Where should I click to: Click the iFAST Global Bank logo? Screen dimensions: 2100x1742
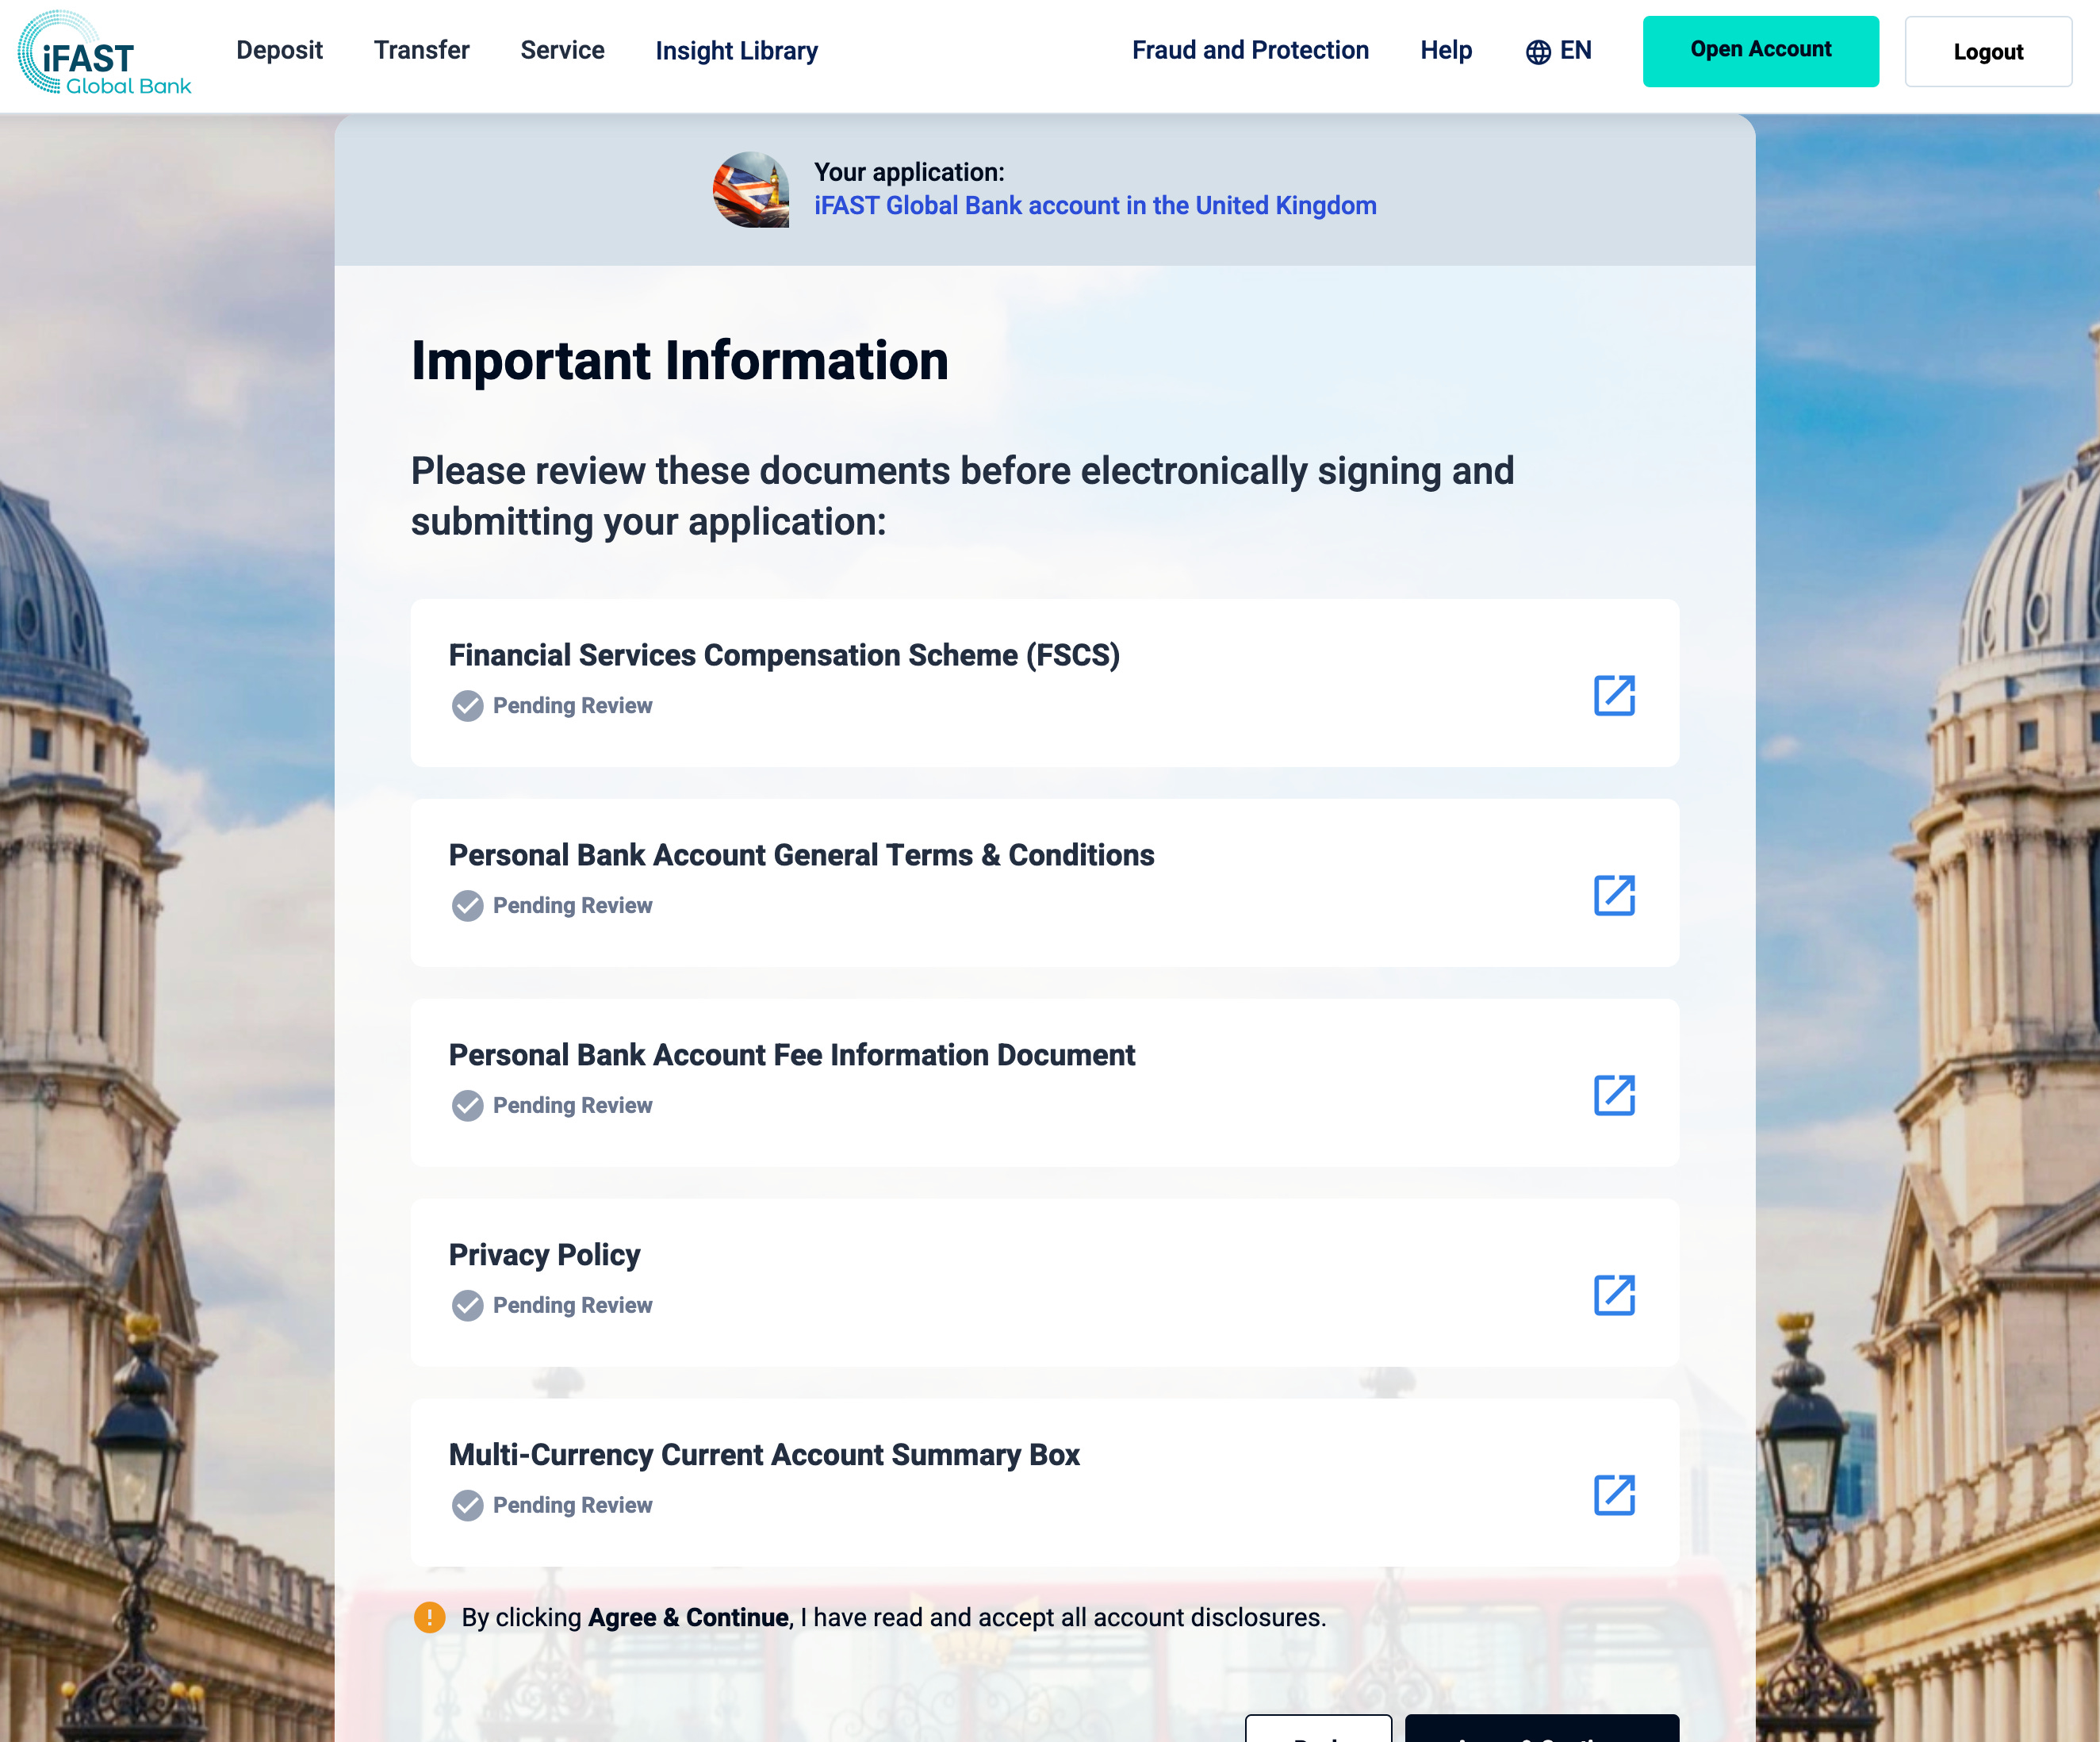click(x=104, y=54)
